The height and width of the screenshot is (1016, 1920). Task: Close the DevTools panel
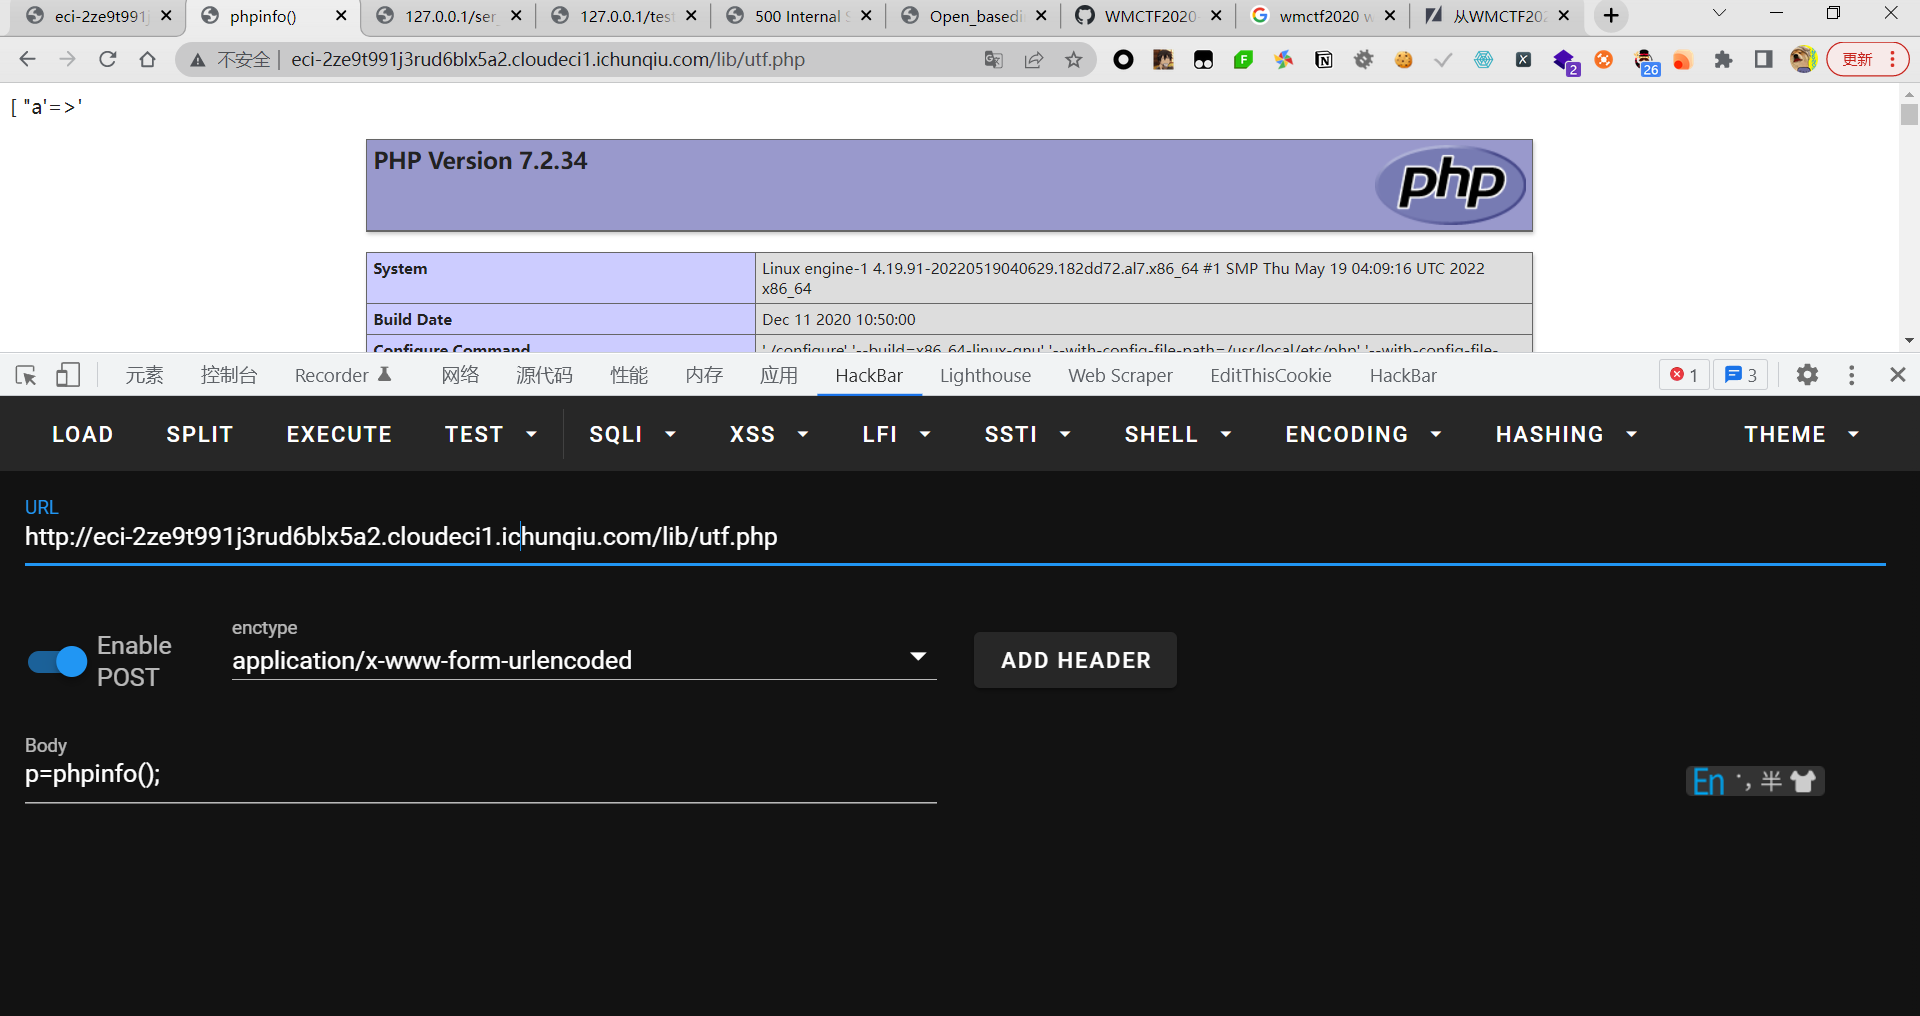pyautogui.click(x=1898, y=375)
